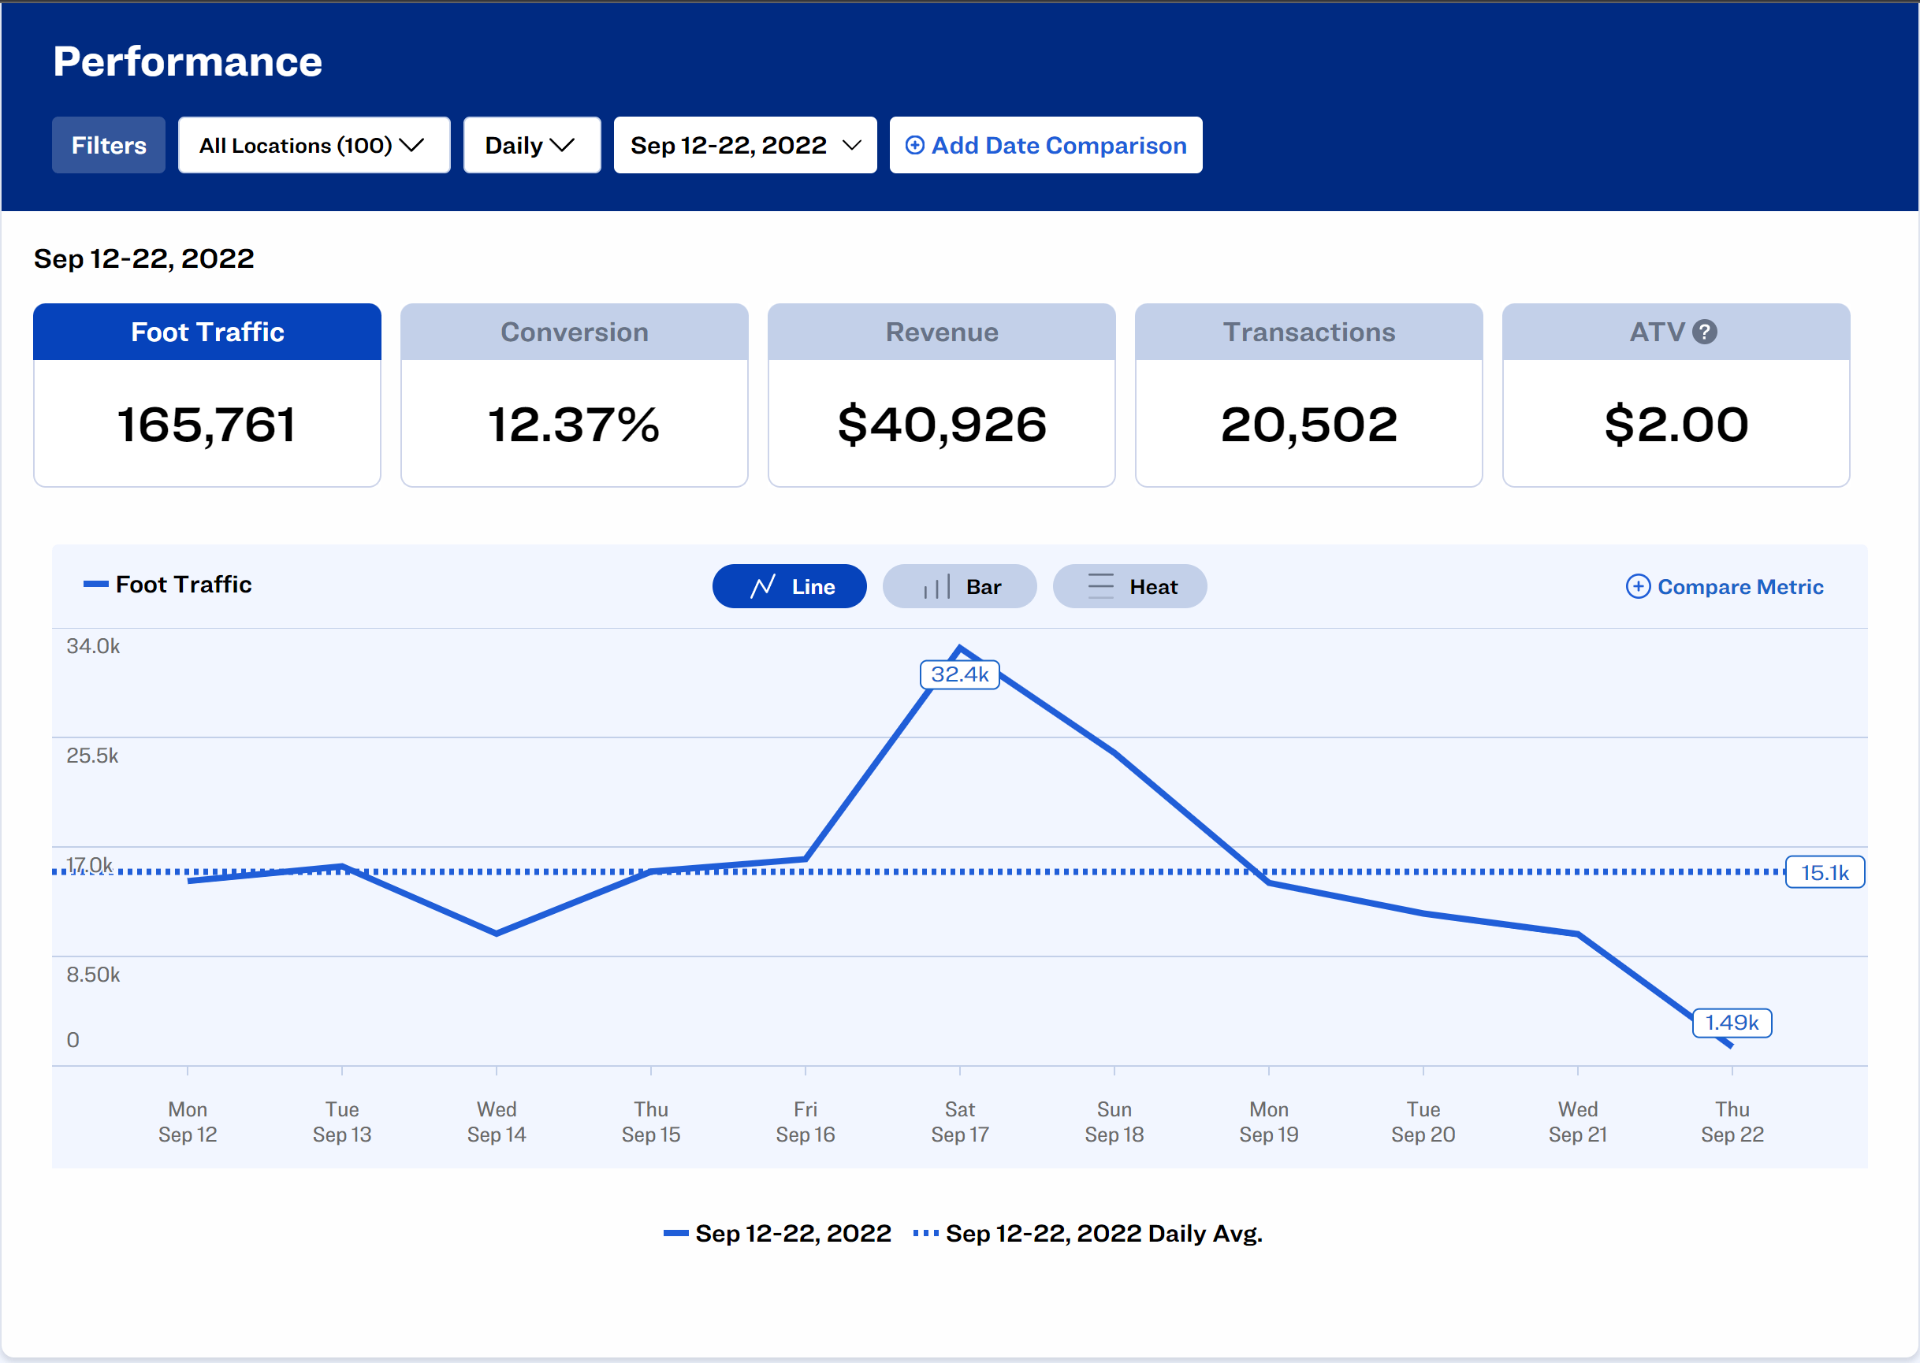1920x1363 pixels.
Task: Select the Revenue metric tab
Action: [941, 333]
